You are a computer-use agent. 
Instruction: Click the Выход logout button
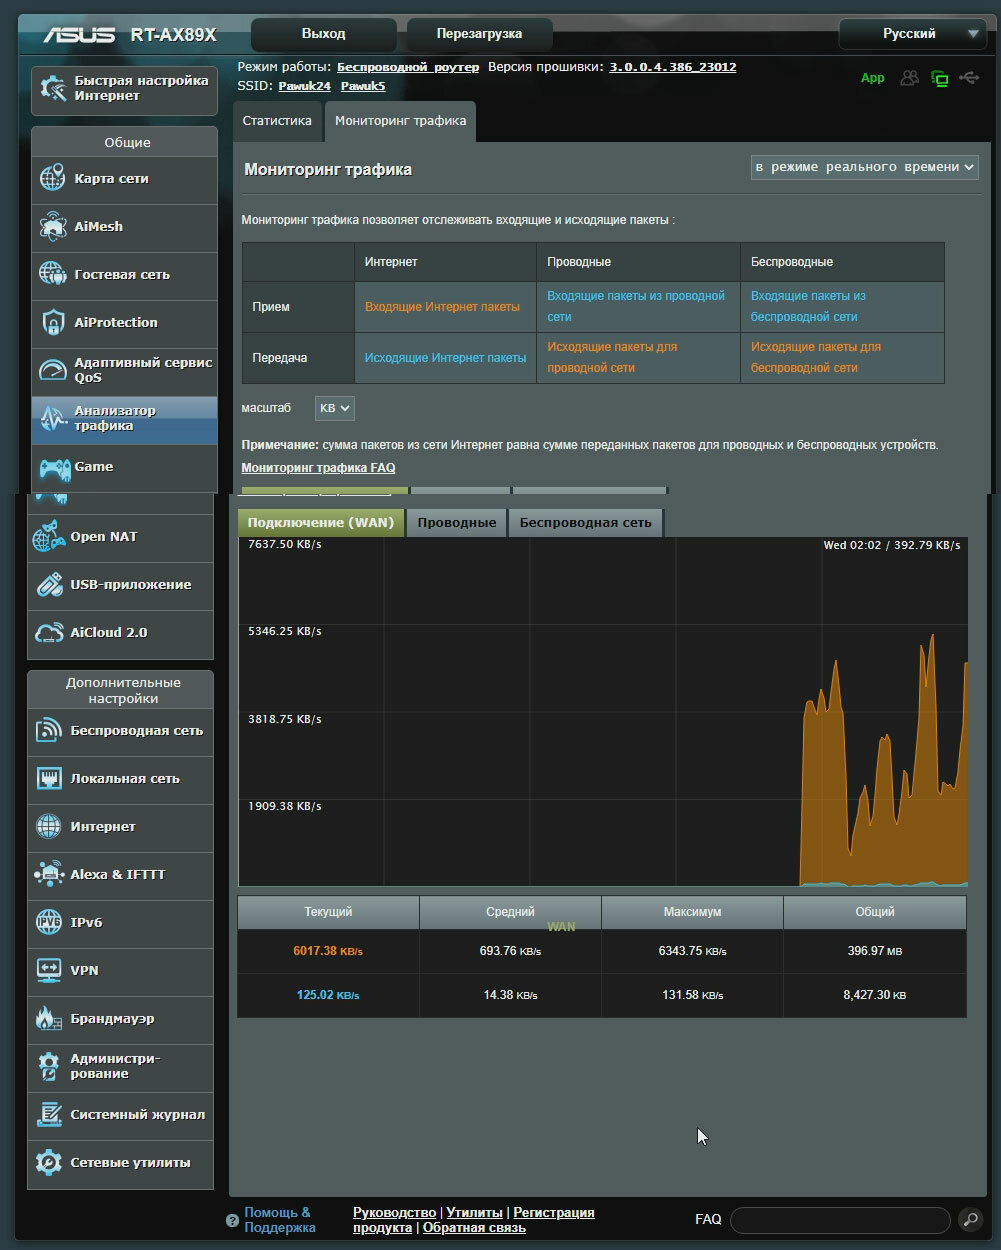pos(323,34)
